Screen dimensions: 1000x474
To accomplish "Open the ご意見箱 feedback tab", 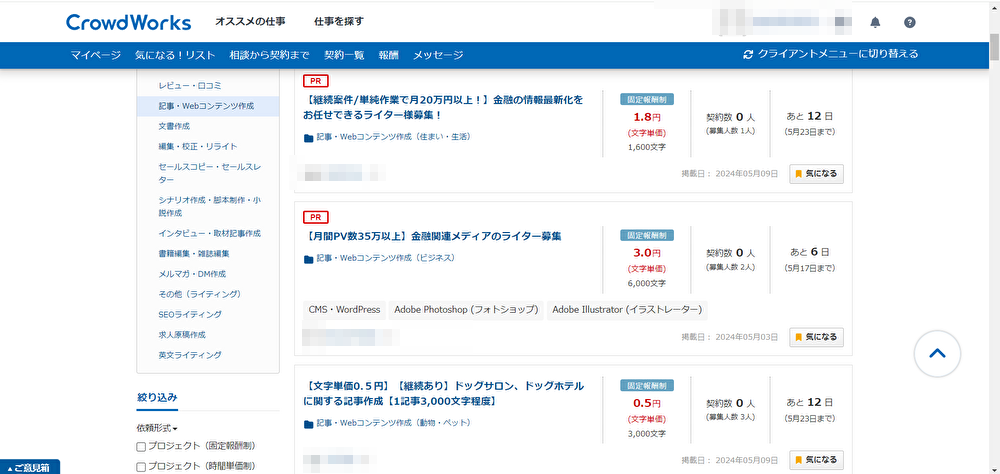I will pos(30,467).
